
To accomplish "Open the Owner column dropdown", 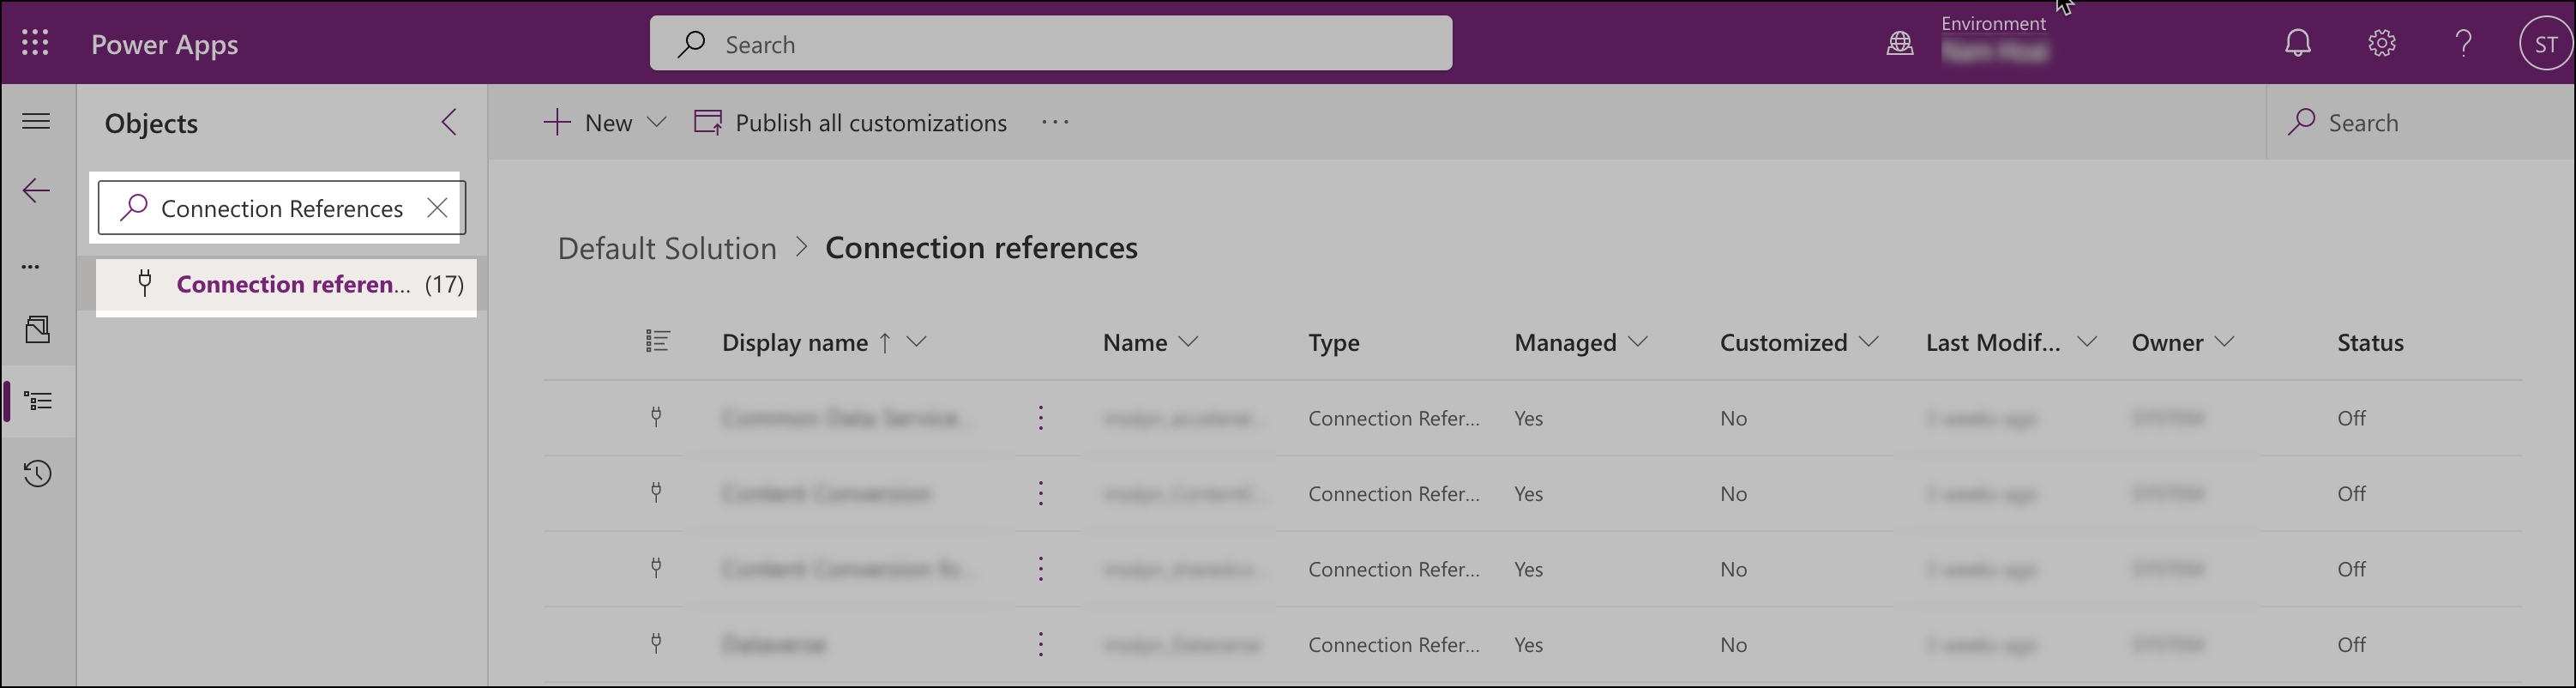I will (2225, 342).
